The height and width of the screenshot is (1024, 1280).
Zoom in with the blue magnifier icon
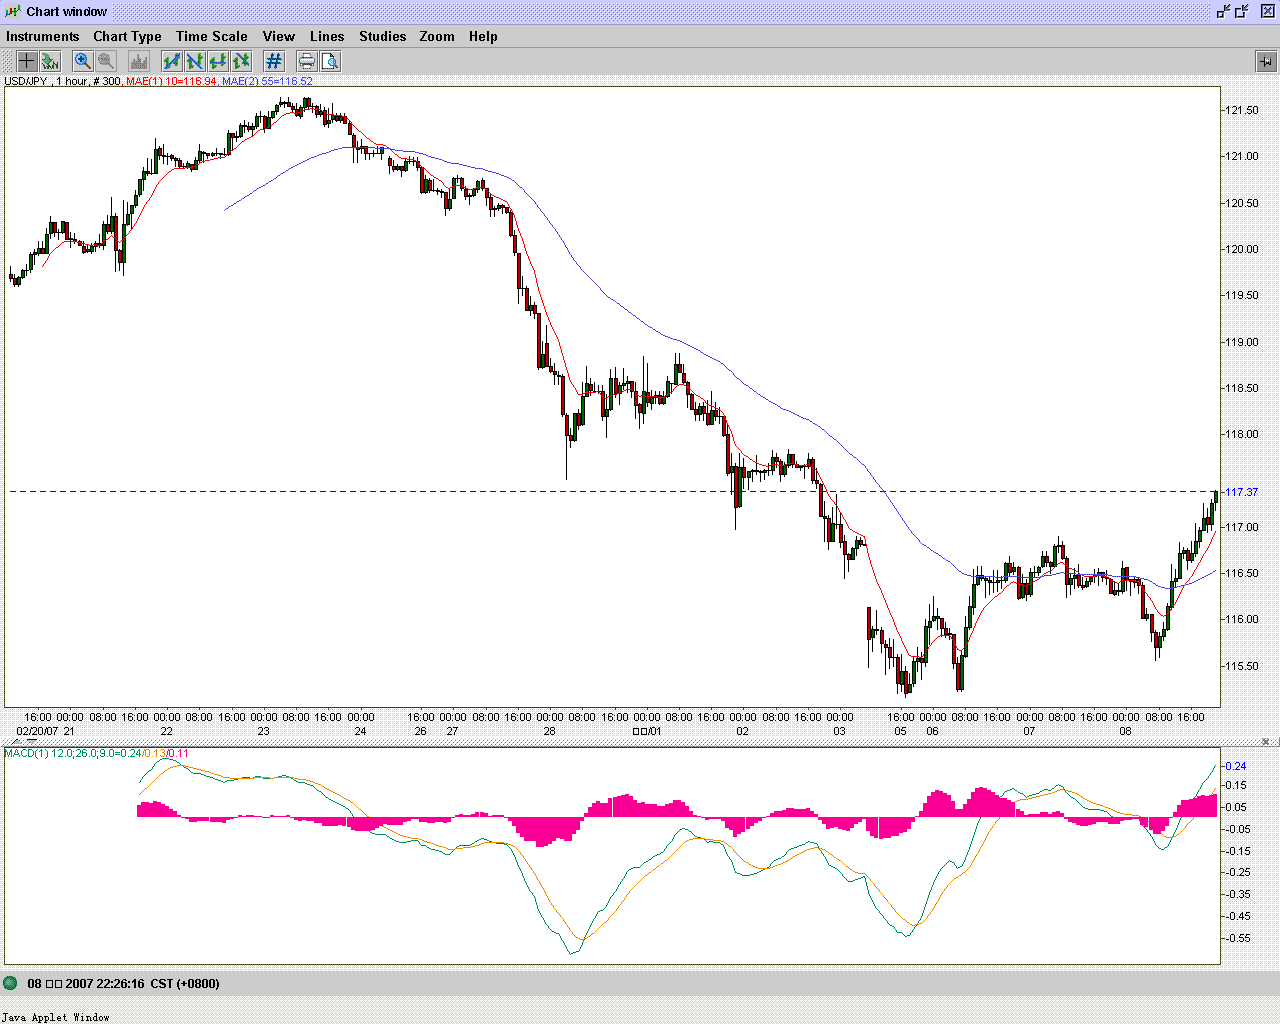[x=83, y=61]
